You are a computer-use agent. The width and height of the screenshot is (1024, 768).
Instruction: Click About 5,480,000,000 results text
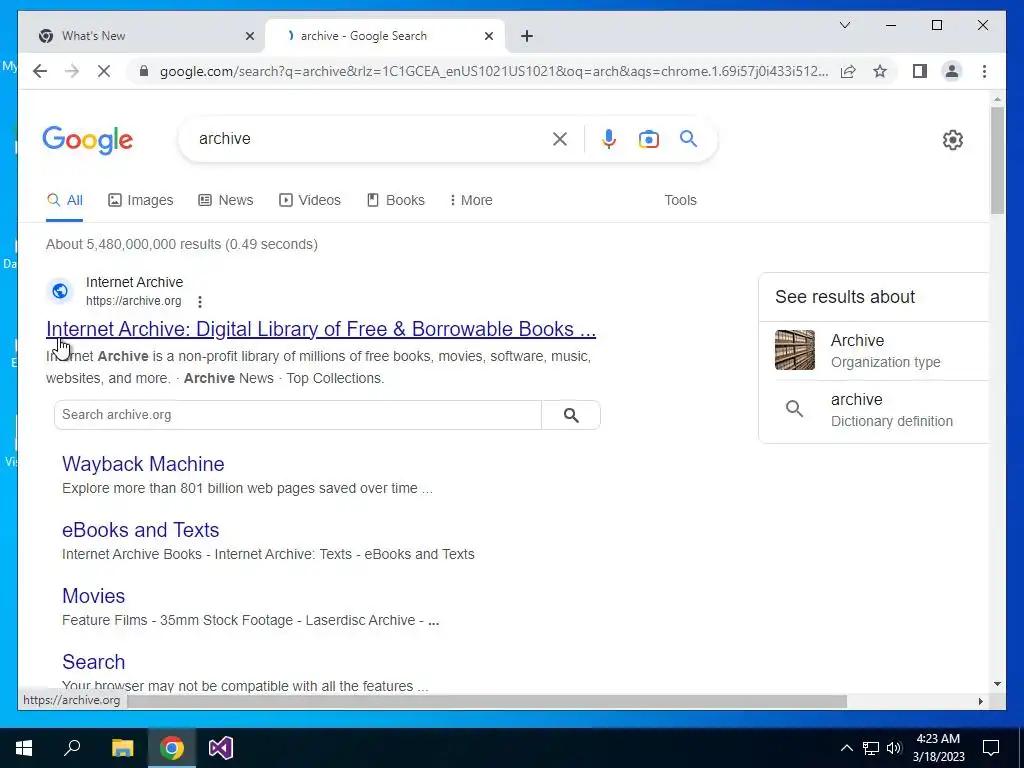tap(182, 244)
